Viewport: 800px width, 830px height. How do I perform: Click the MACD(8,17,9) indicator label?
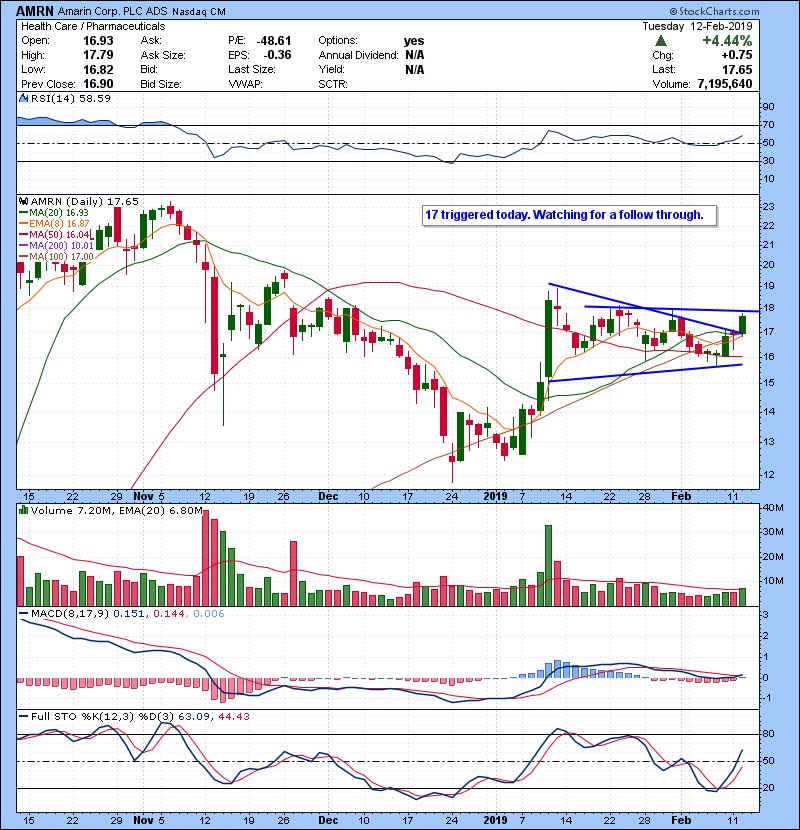pos(70,614)
